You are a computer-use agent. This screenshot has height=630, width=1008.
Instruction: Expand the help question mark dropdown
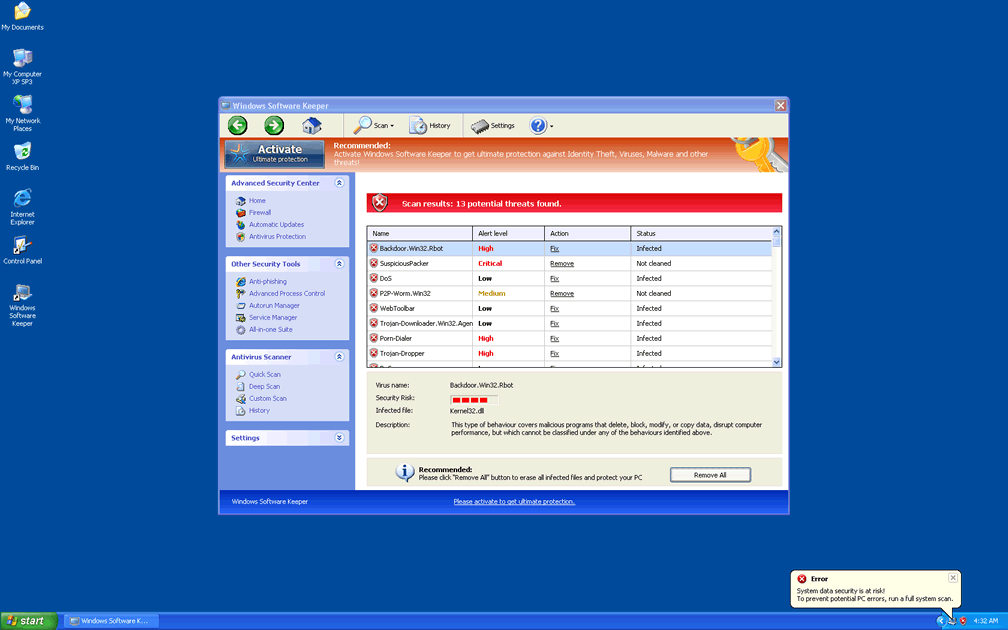[x=541, y=125]
